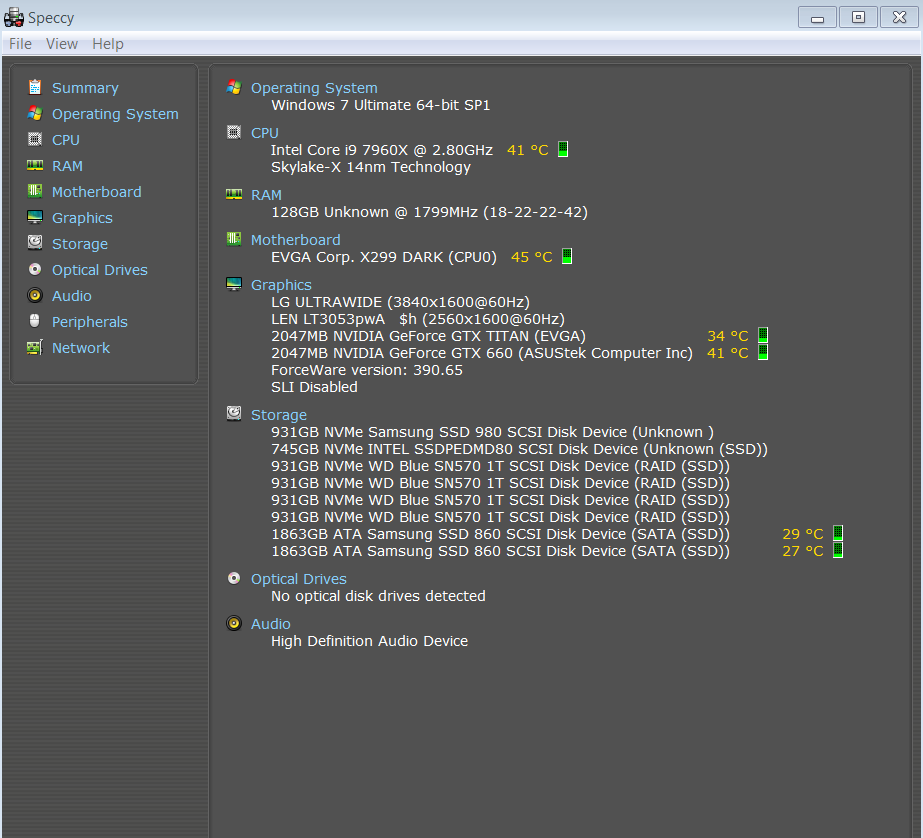Show RAM details from the sidebar

68,166
